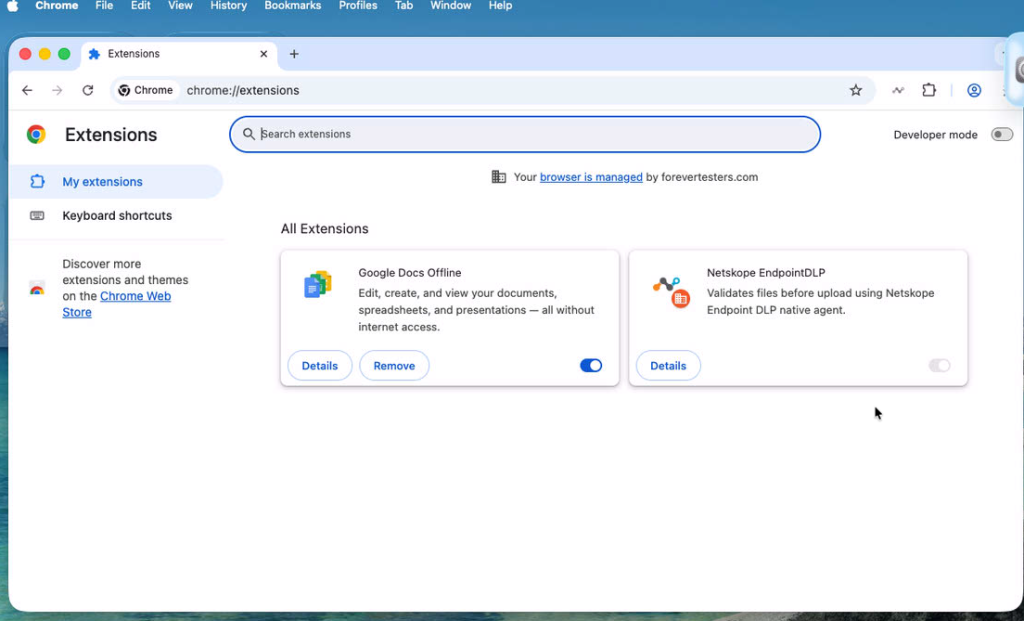Go back to previous page
Image resolution: width=1024 pixels, height=621 pixels.
[x=27, y=90]
